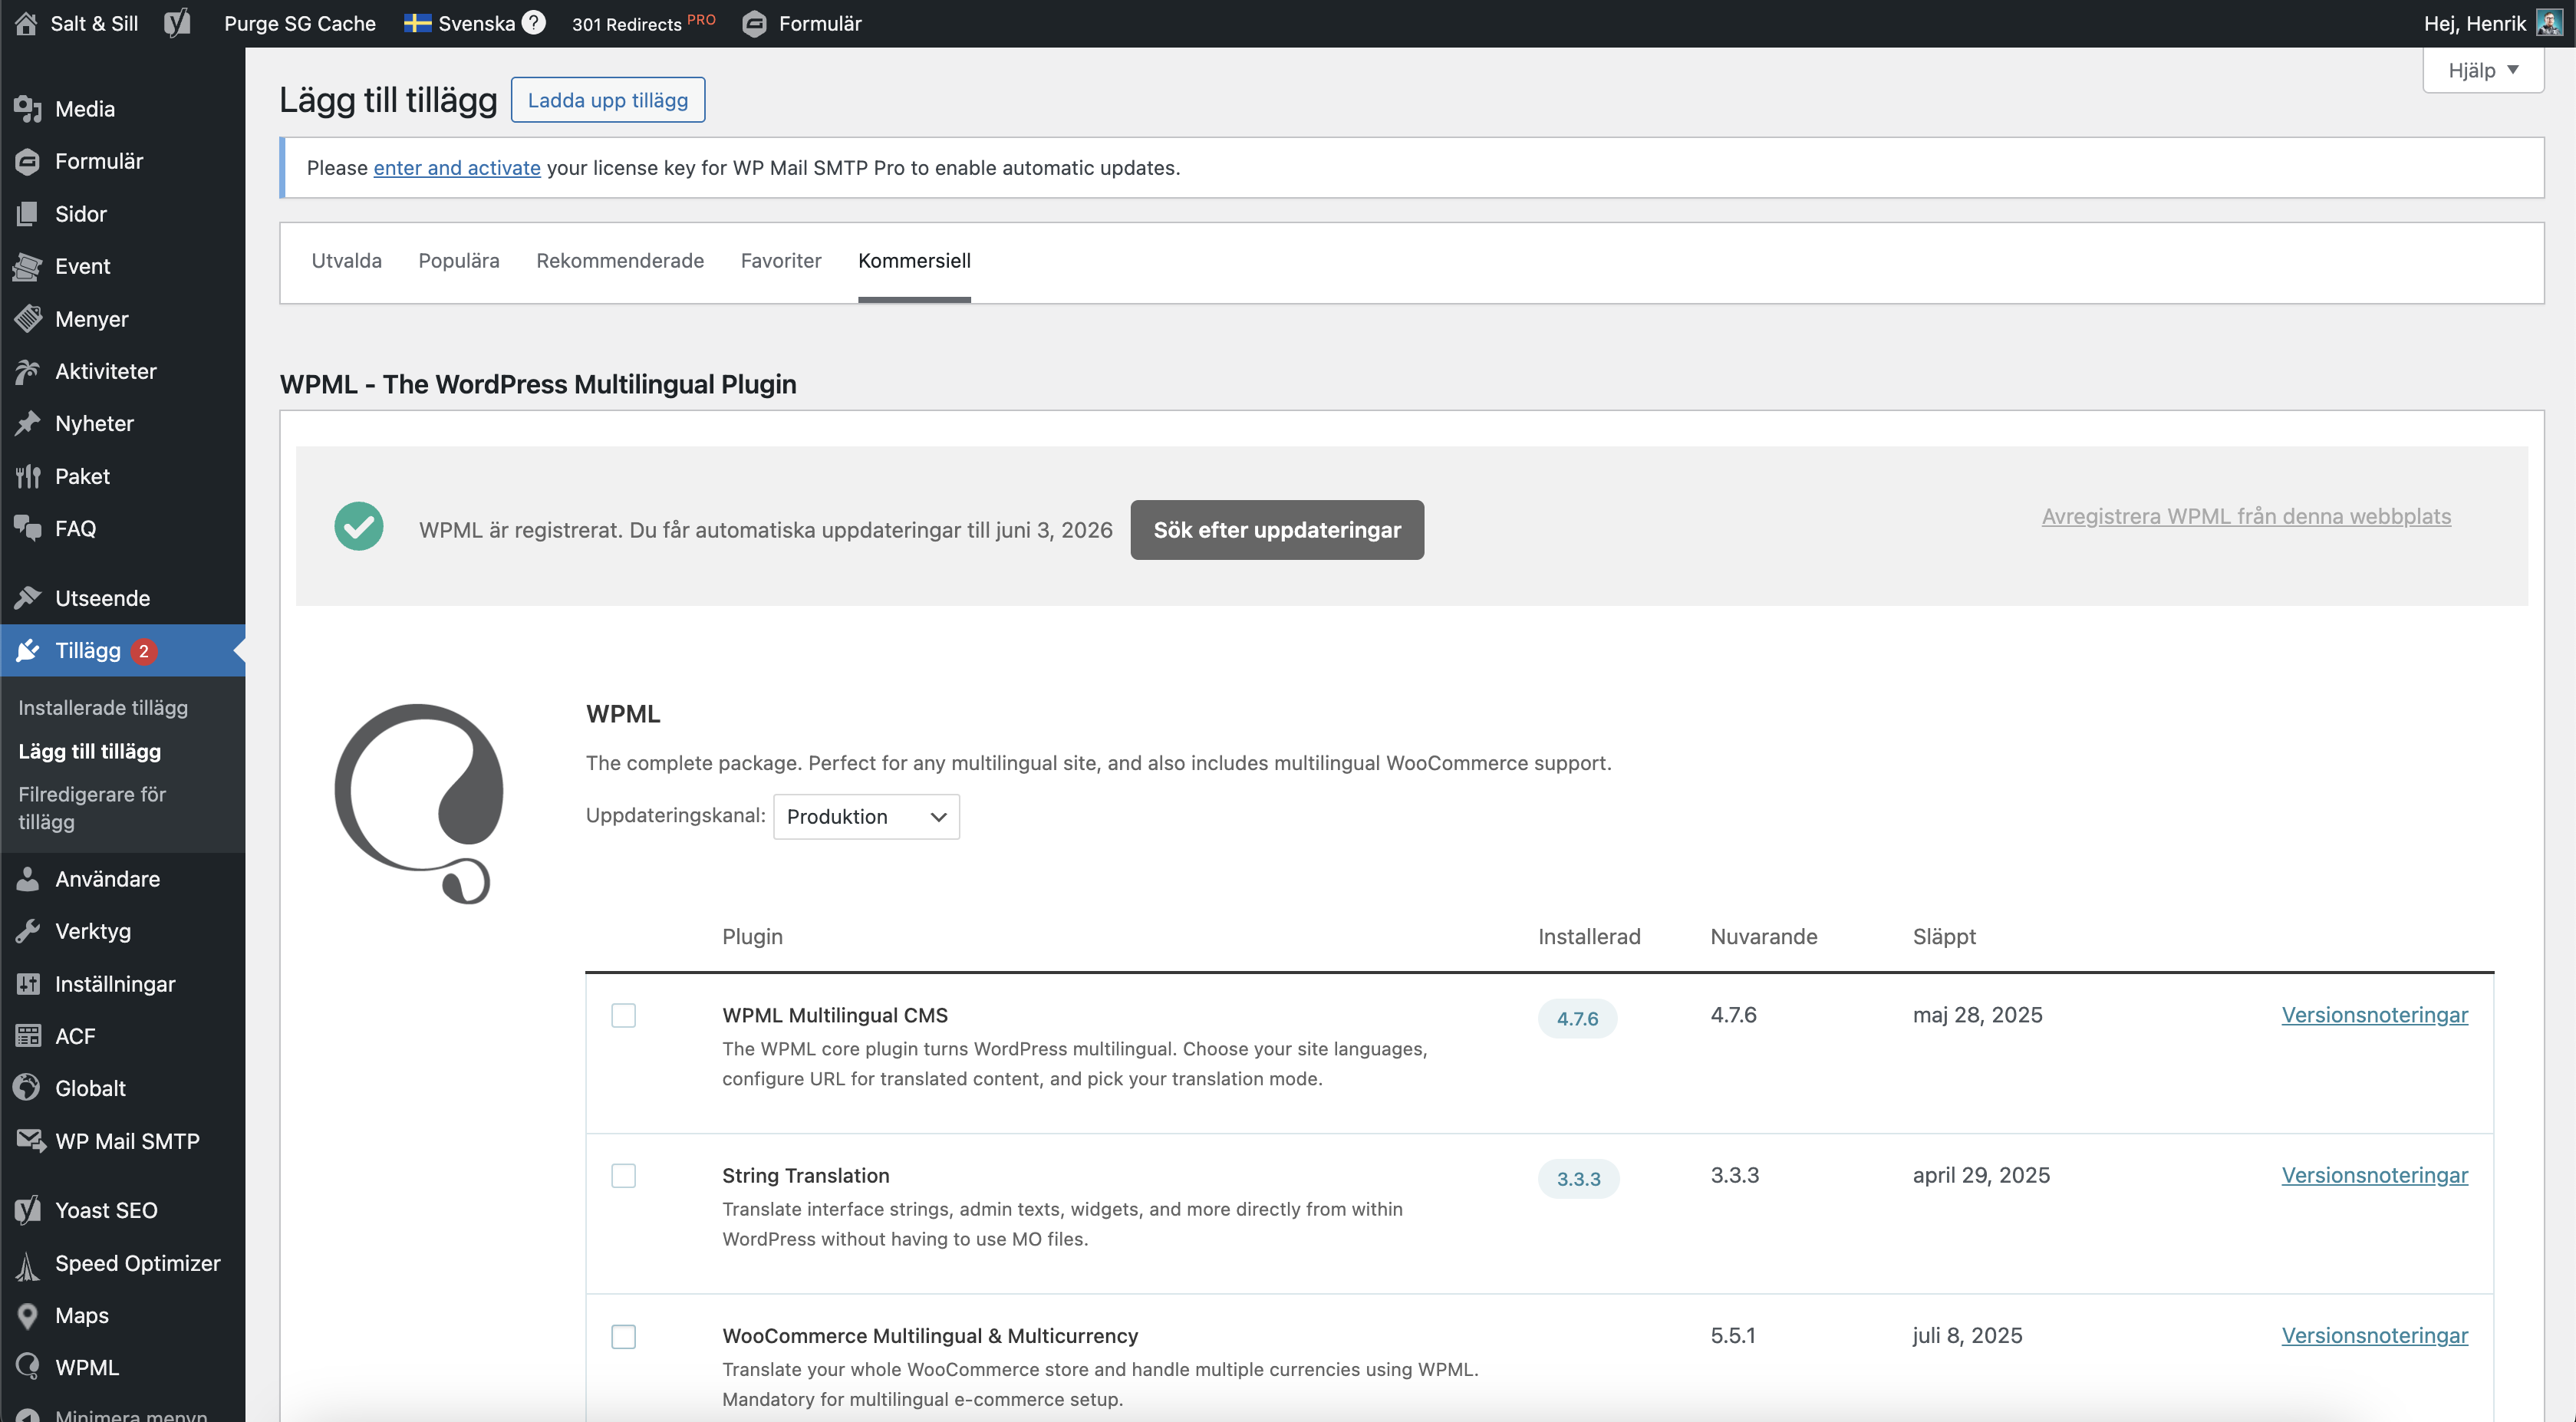This screenshot has width=2576, height=1422.
Task: Open the Utseende paintbrush icon
Action: [x=28, y=598]
